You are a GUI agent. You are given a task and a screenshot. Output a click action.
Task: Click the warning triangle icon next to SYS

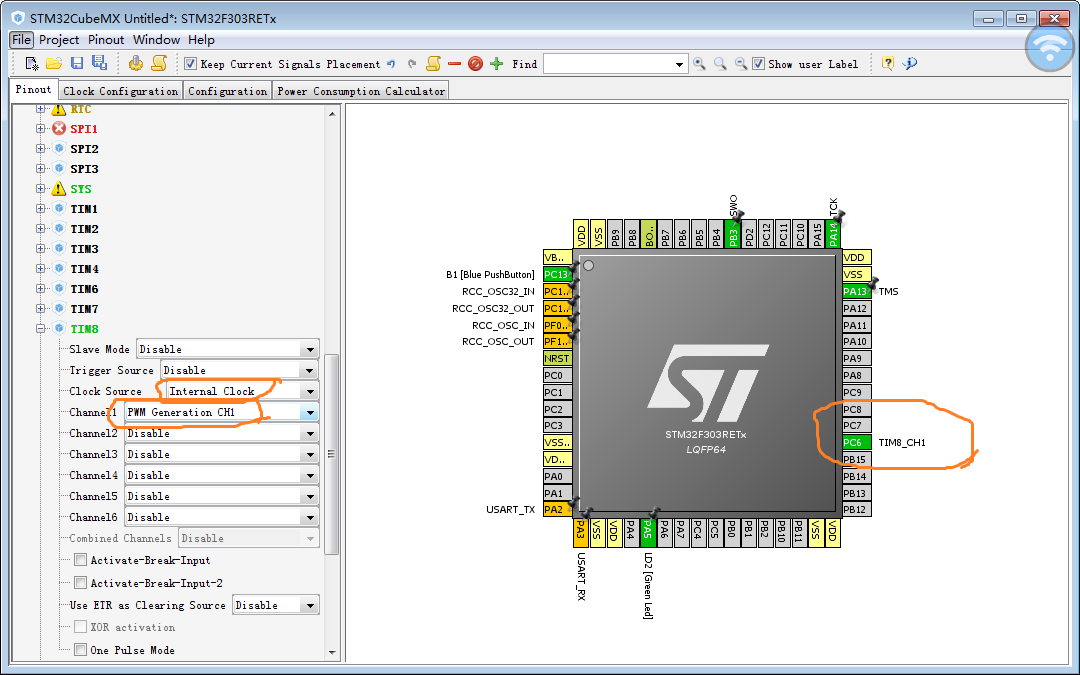pyautogui.click(x=59, y=188)
